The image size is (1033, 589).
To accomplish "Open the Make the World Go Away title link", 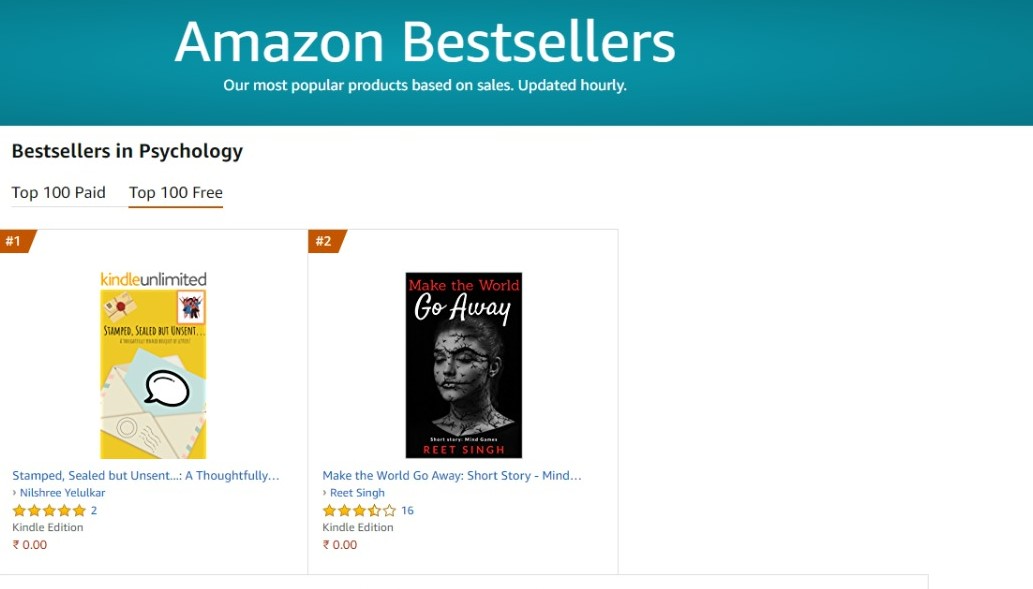I will coord(452,476).
